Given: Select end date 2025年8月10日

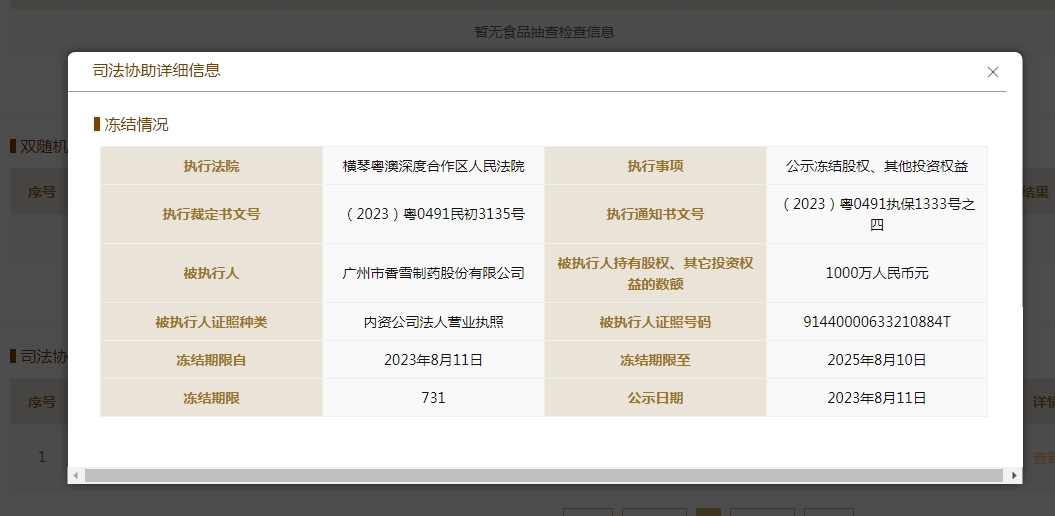Looking at the screenshot, I should tap(877, 360).
